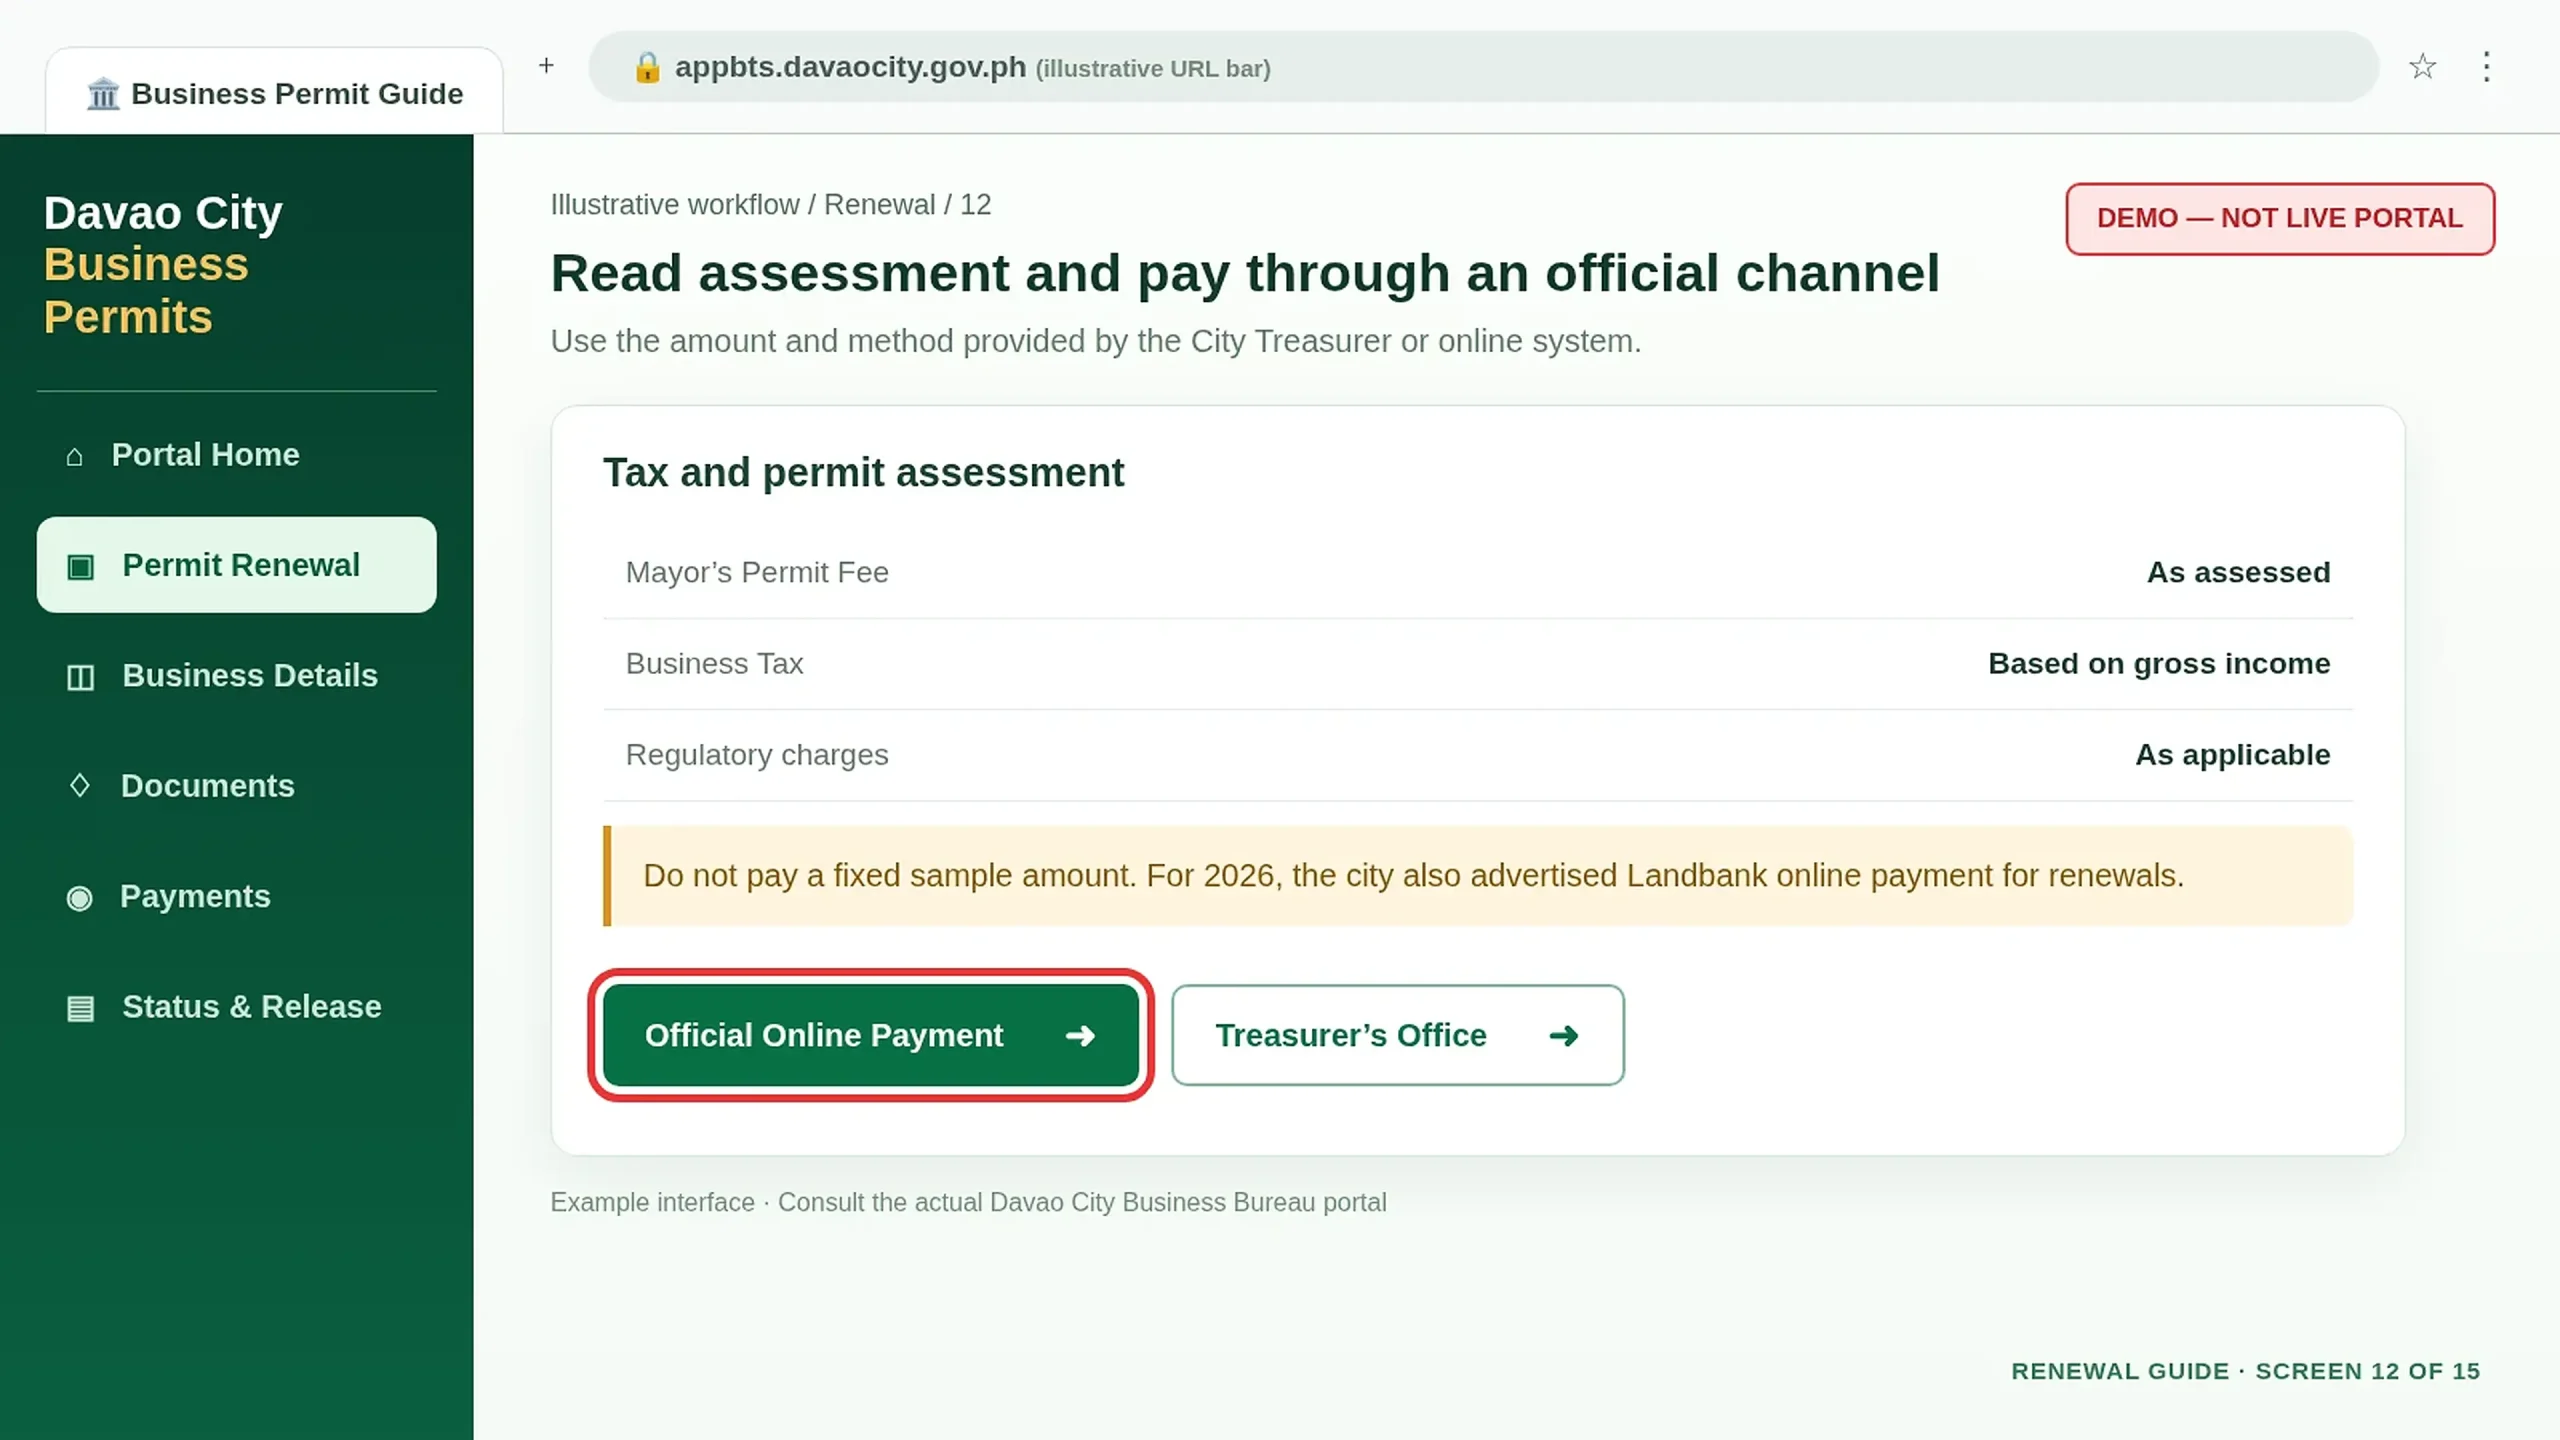Click the As assessed value
The height and width of the screenshot is (1440, 2560).
(x=2238, y=573)
